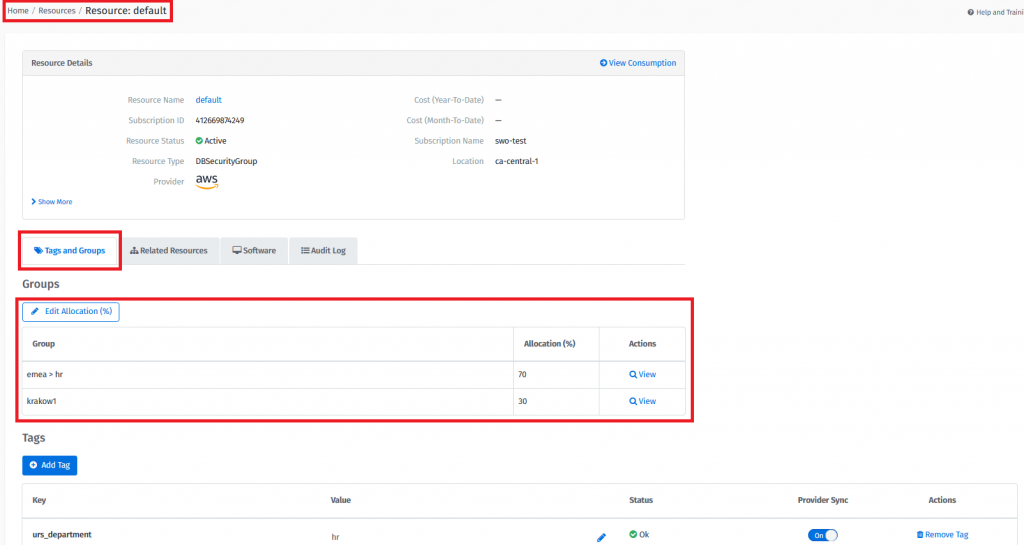This screenshot has width=1024, height=545.
Task: Click the pencil edit icon for urs_department value
Action: pos(601,537)
